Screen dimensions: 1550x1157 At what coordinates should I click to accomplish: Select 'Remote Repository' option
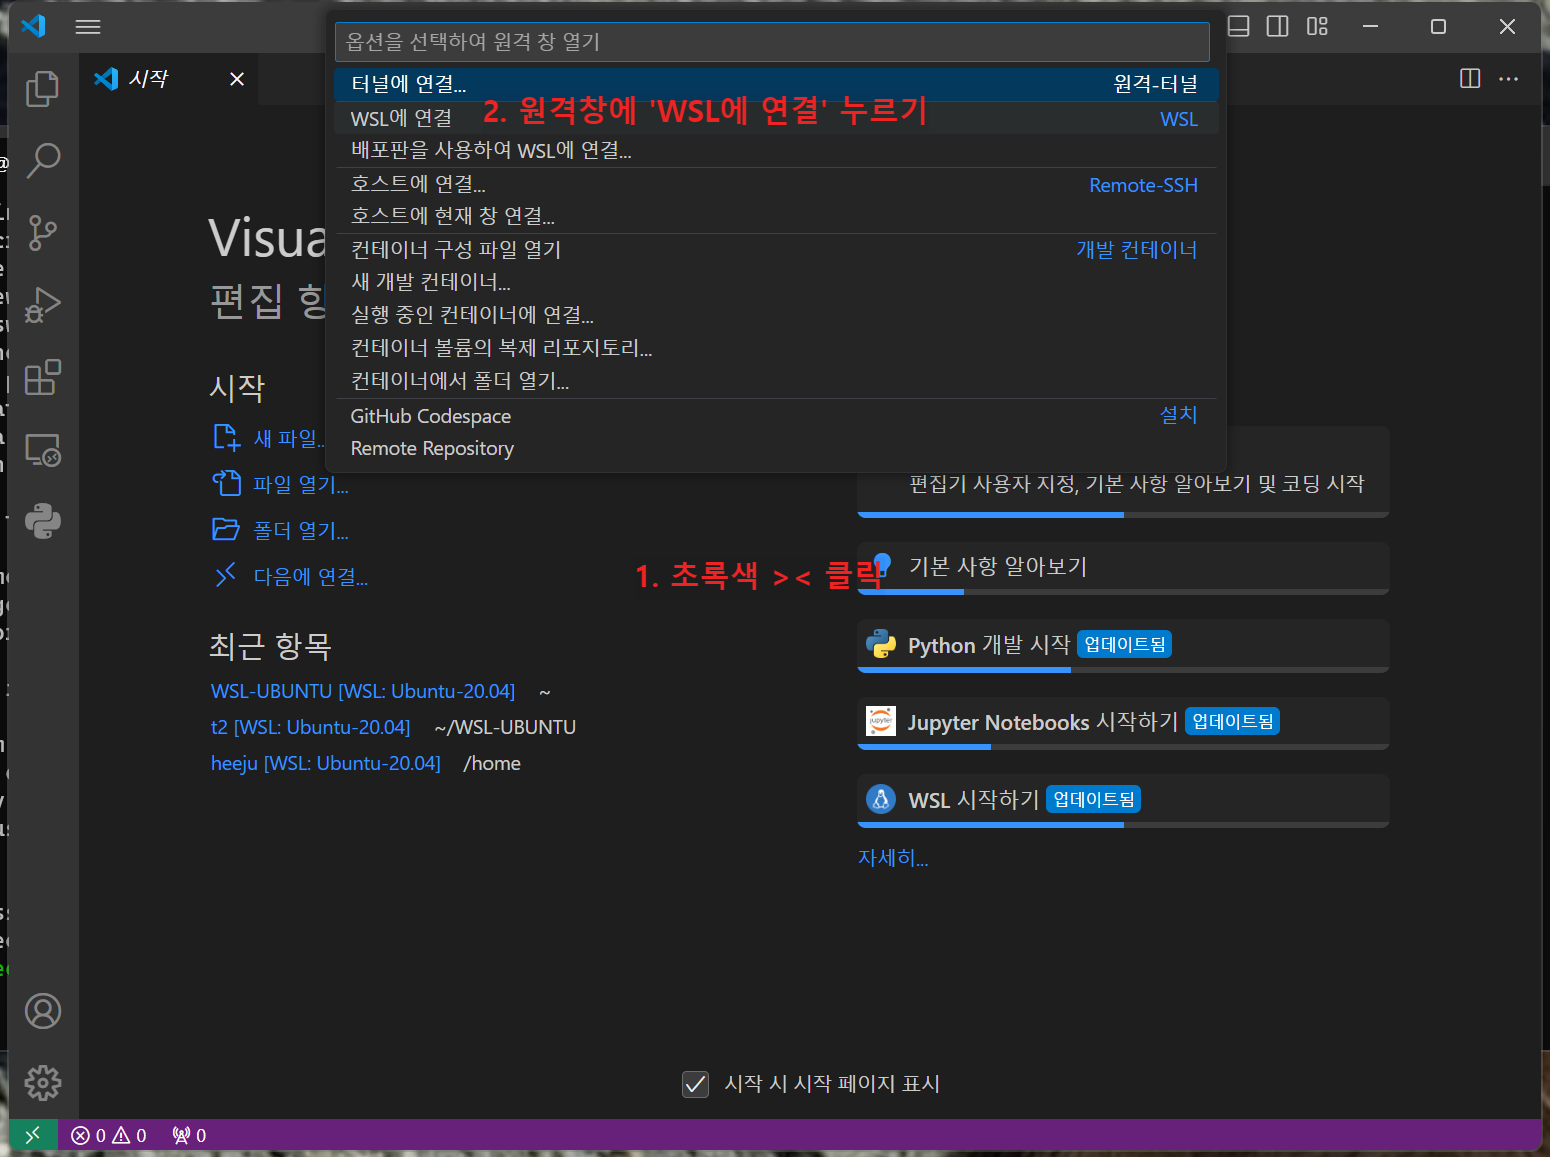point(776,449)
